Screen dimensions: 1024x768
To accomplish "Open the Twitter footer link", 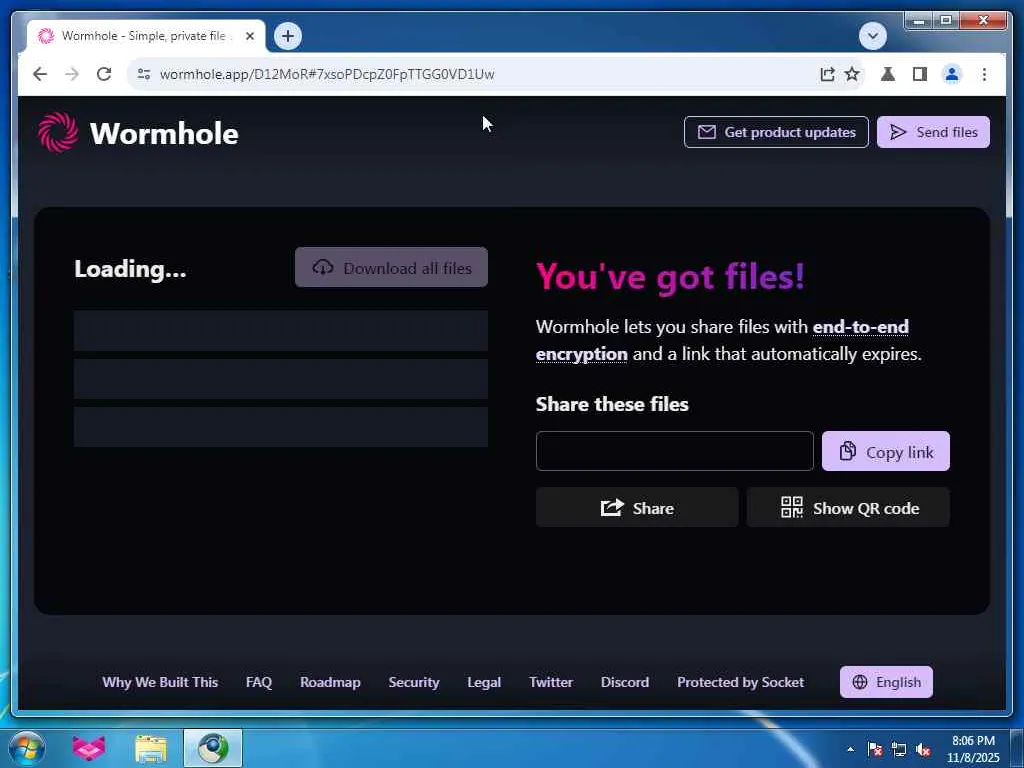I will [551, 682].
